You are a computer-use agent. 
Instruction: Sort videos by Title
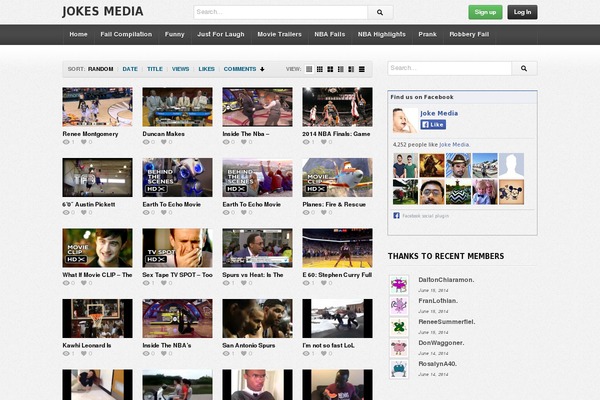click(155, 69)
